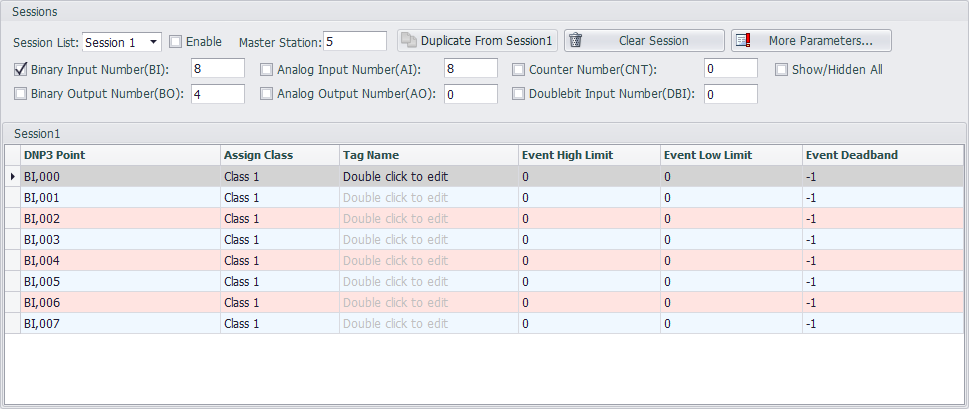The height and width of the screenshot is (409, 969).
Task: Open More Parameters dialog
Action: (811, 41)
